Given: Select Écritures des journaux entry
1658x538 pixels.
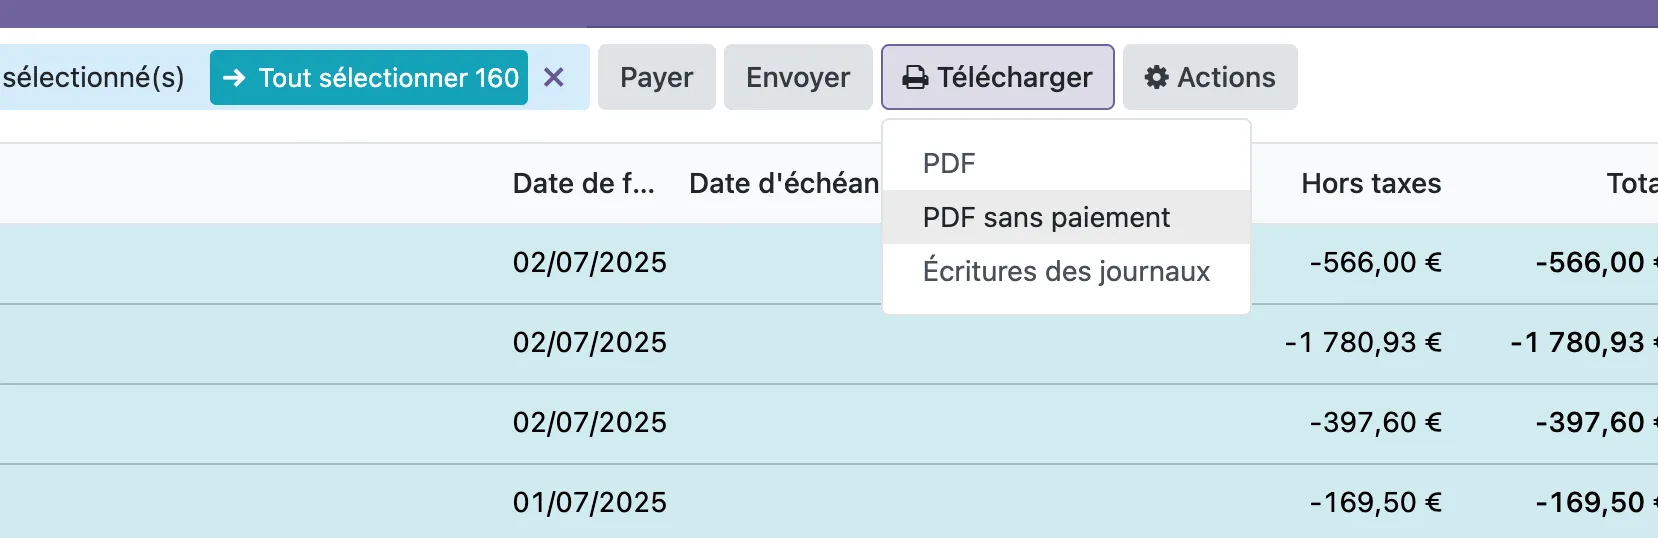Looking at the screenshot, I should [1067, 271].
